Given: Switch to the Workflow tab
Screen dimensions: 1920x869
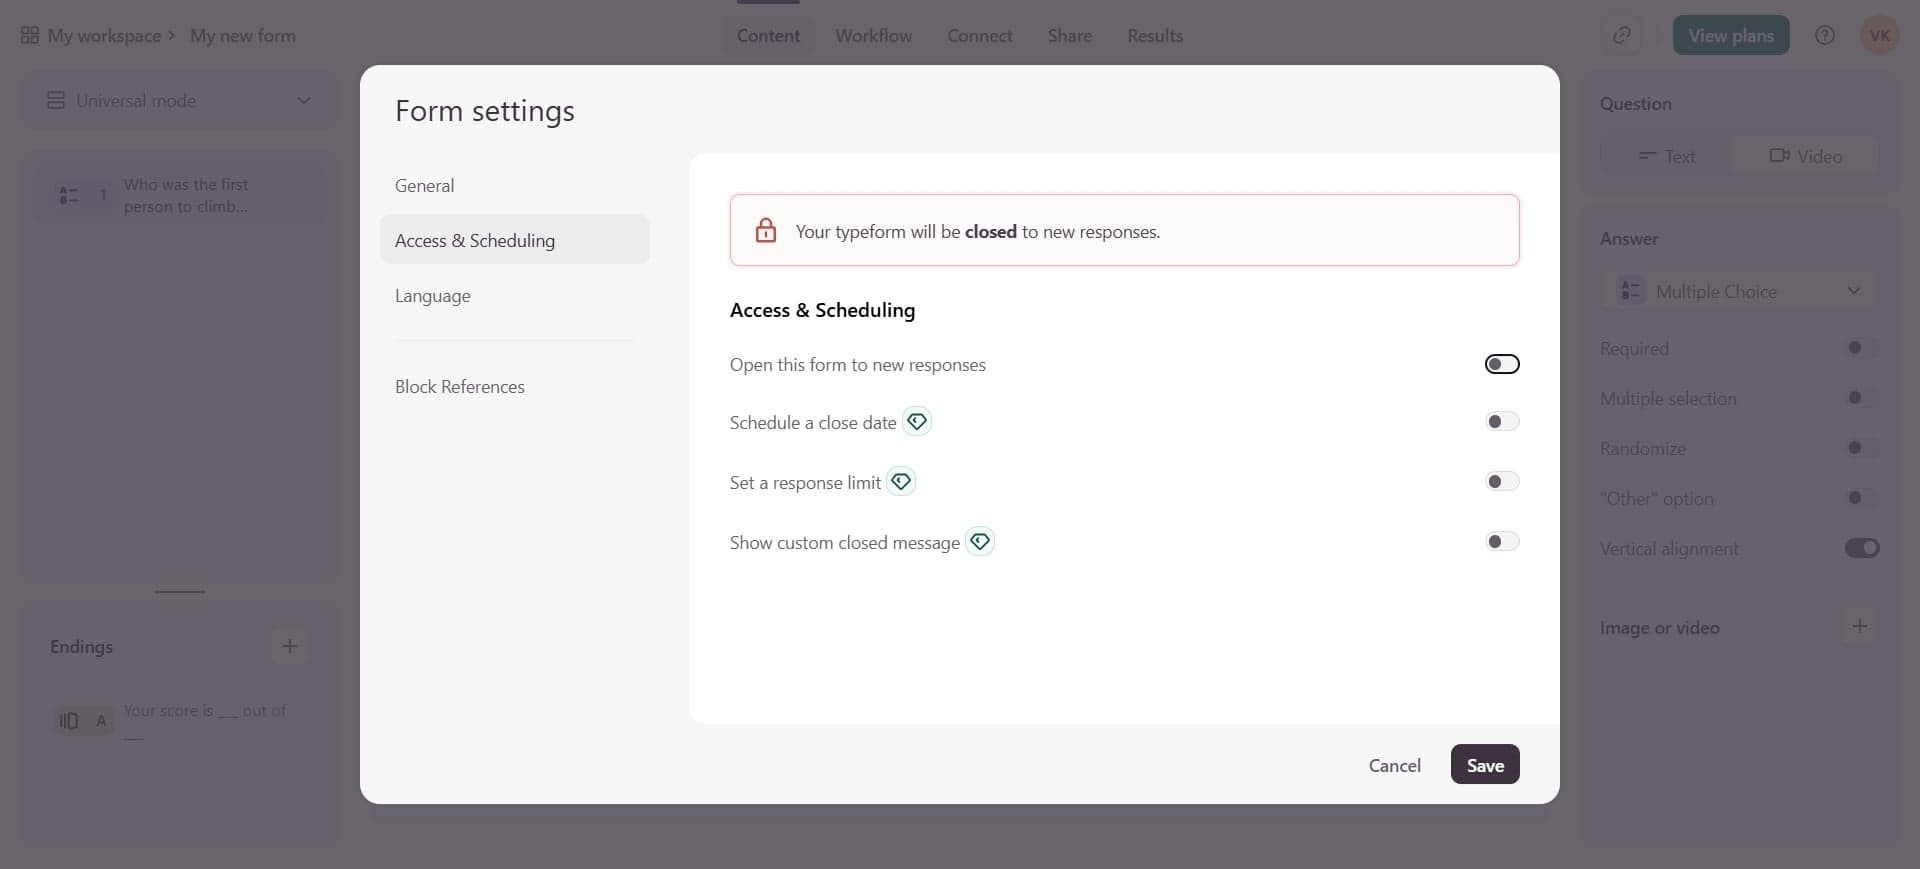Looking at the screenshot, I should [873, 36].
